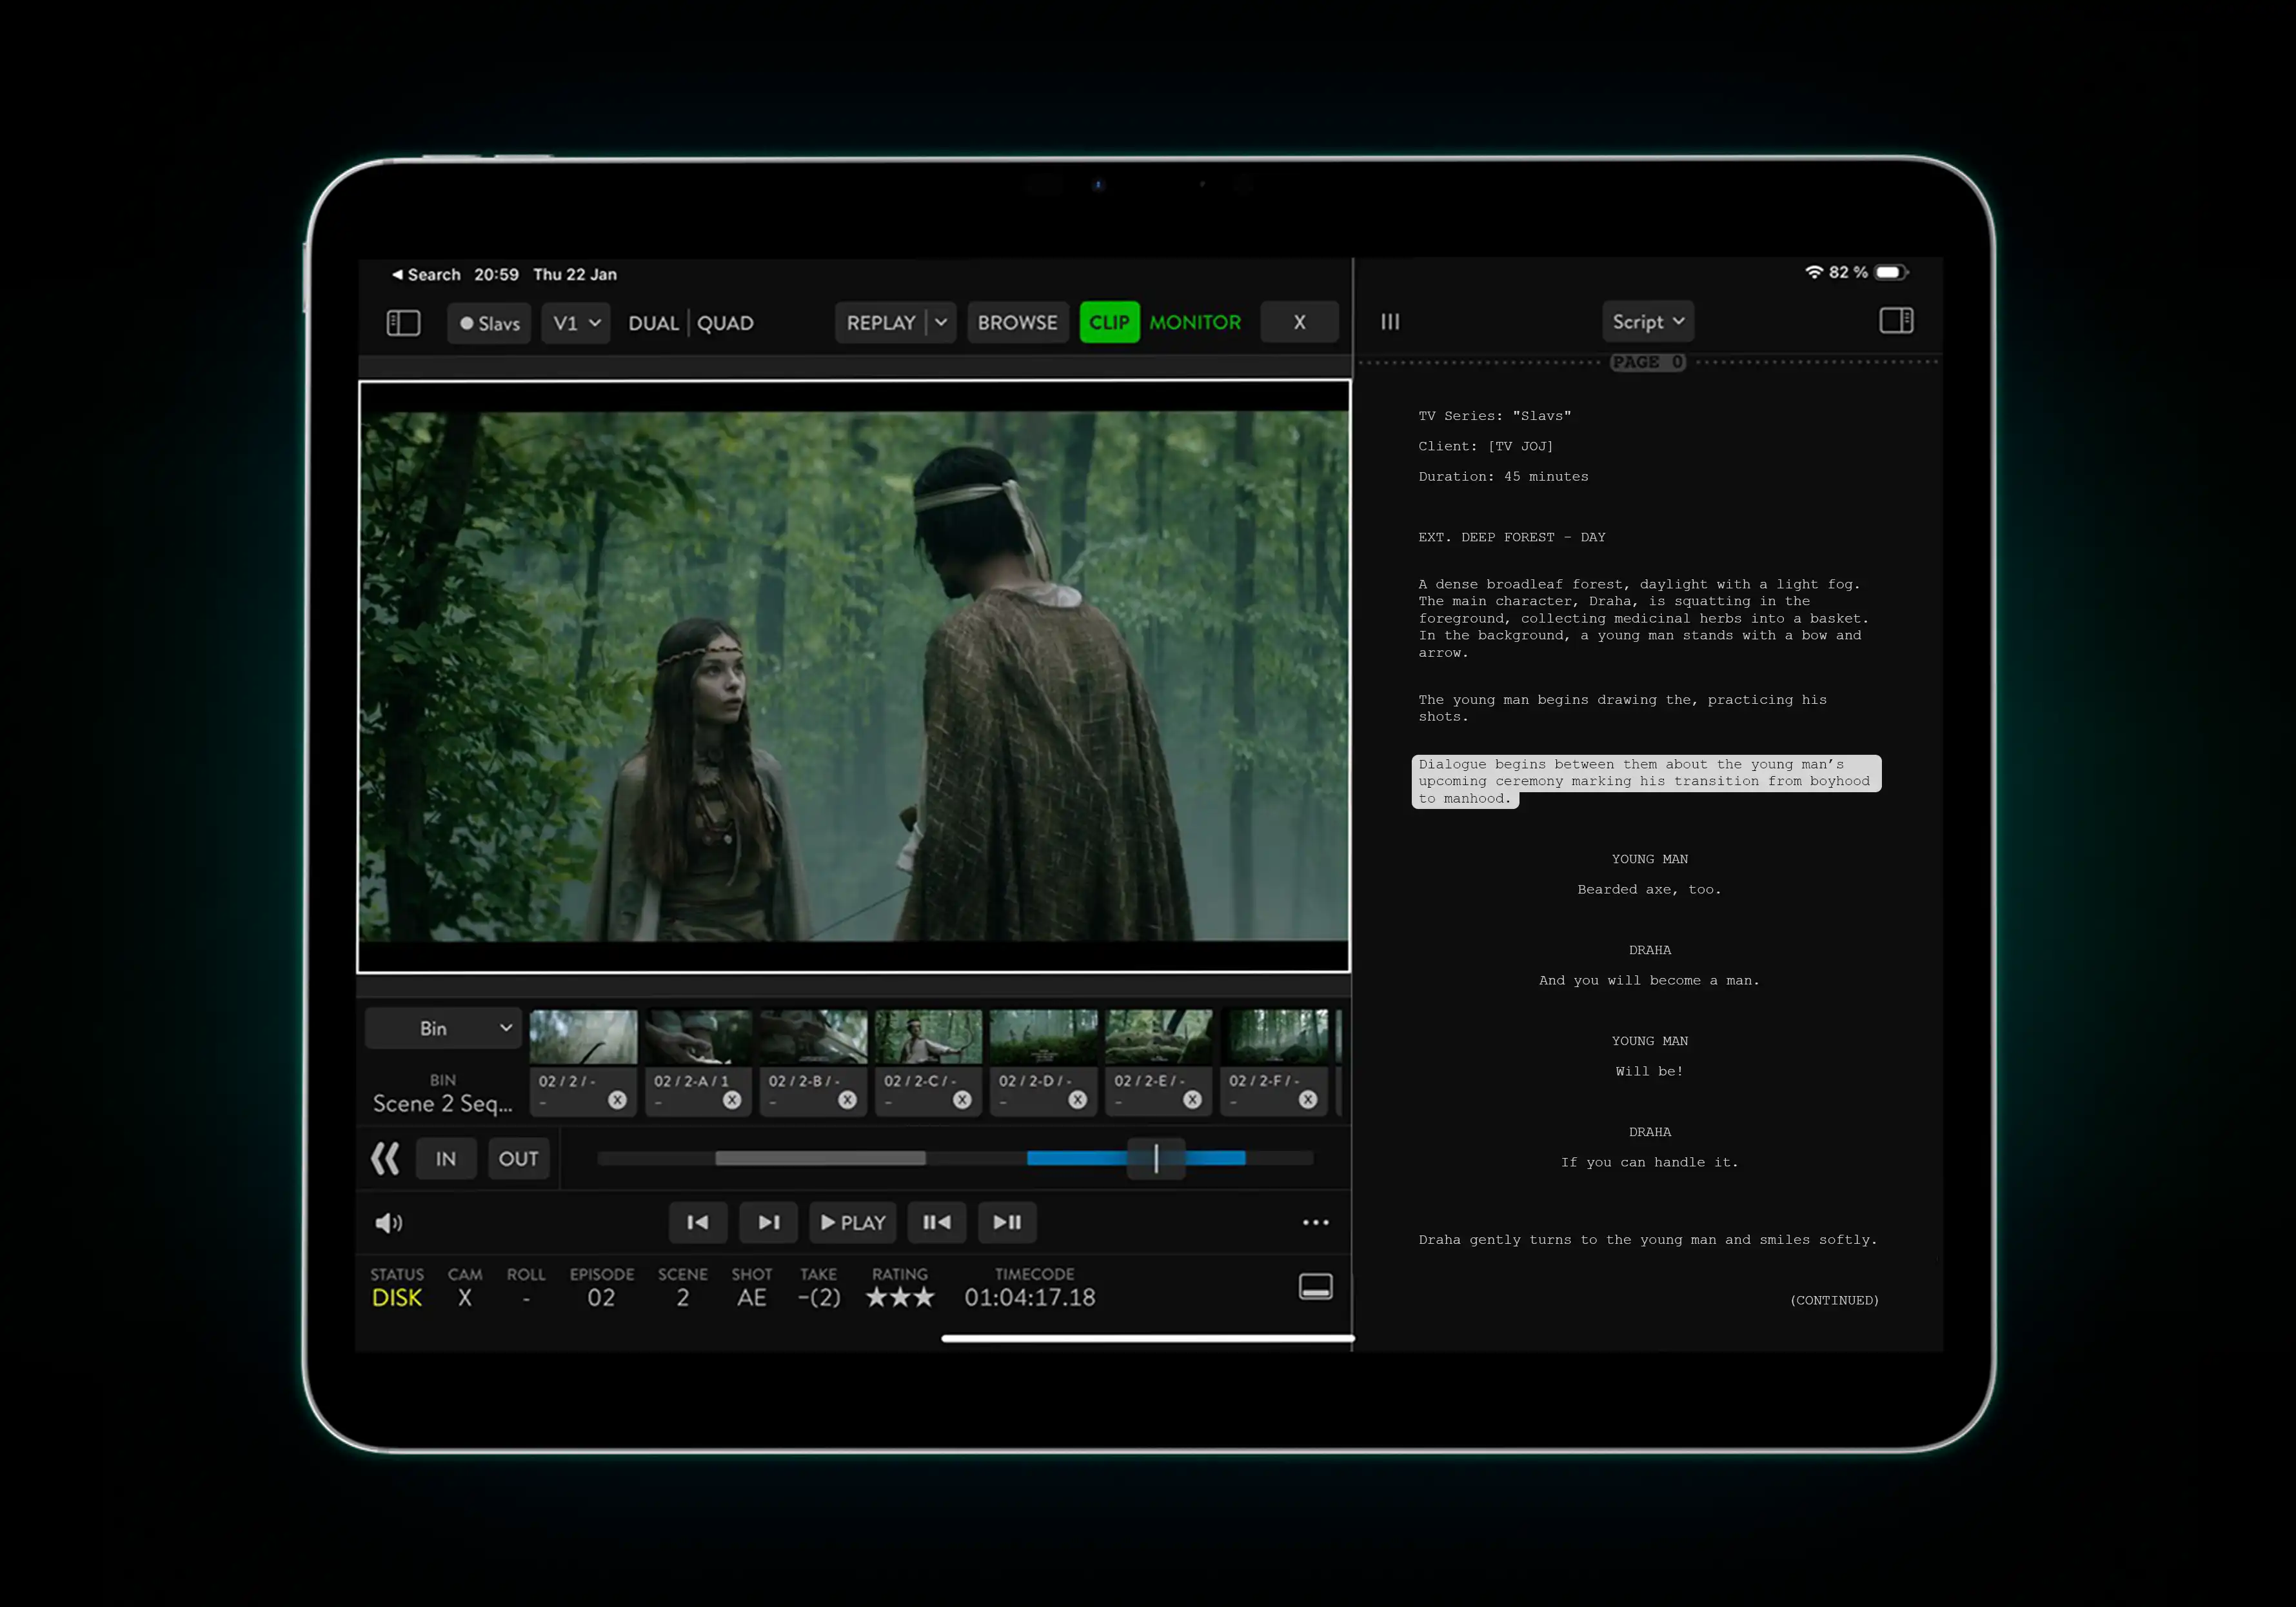Jump to previous clip button
The width and height of the screenshot is (2296, 1607).
point(698,1222)
